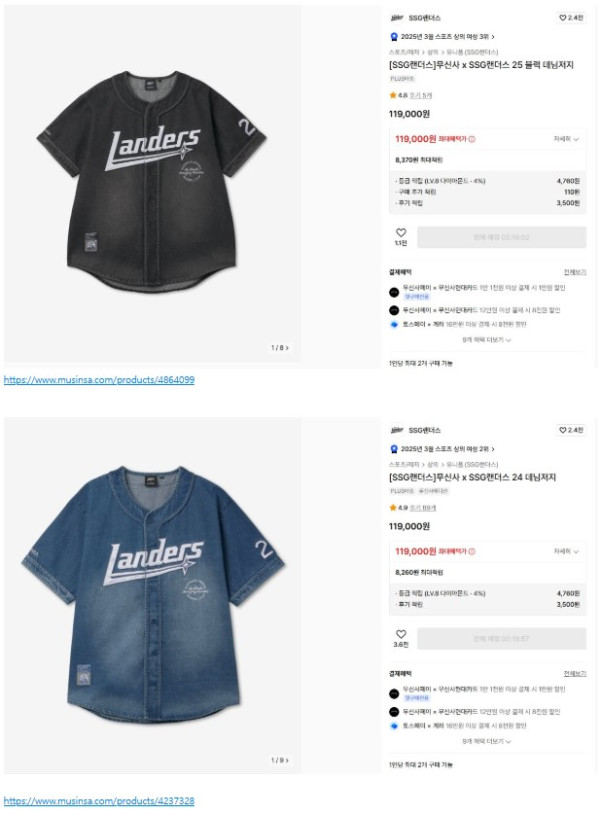Expand more payment benefits on top listing
This screenshot has height=814, width=600.
coord(486,340)
